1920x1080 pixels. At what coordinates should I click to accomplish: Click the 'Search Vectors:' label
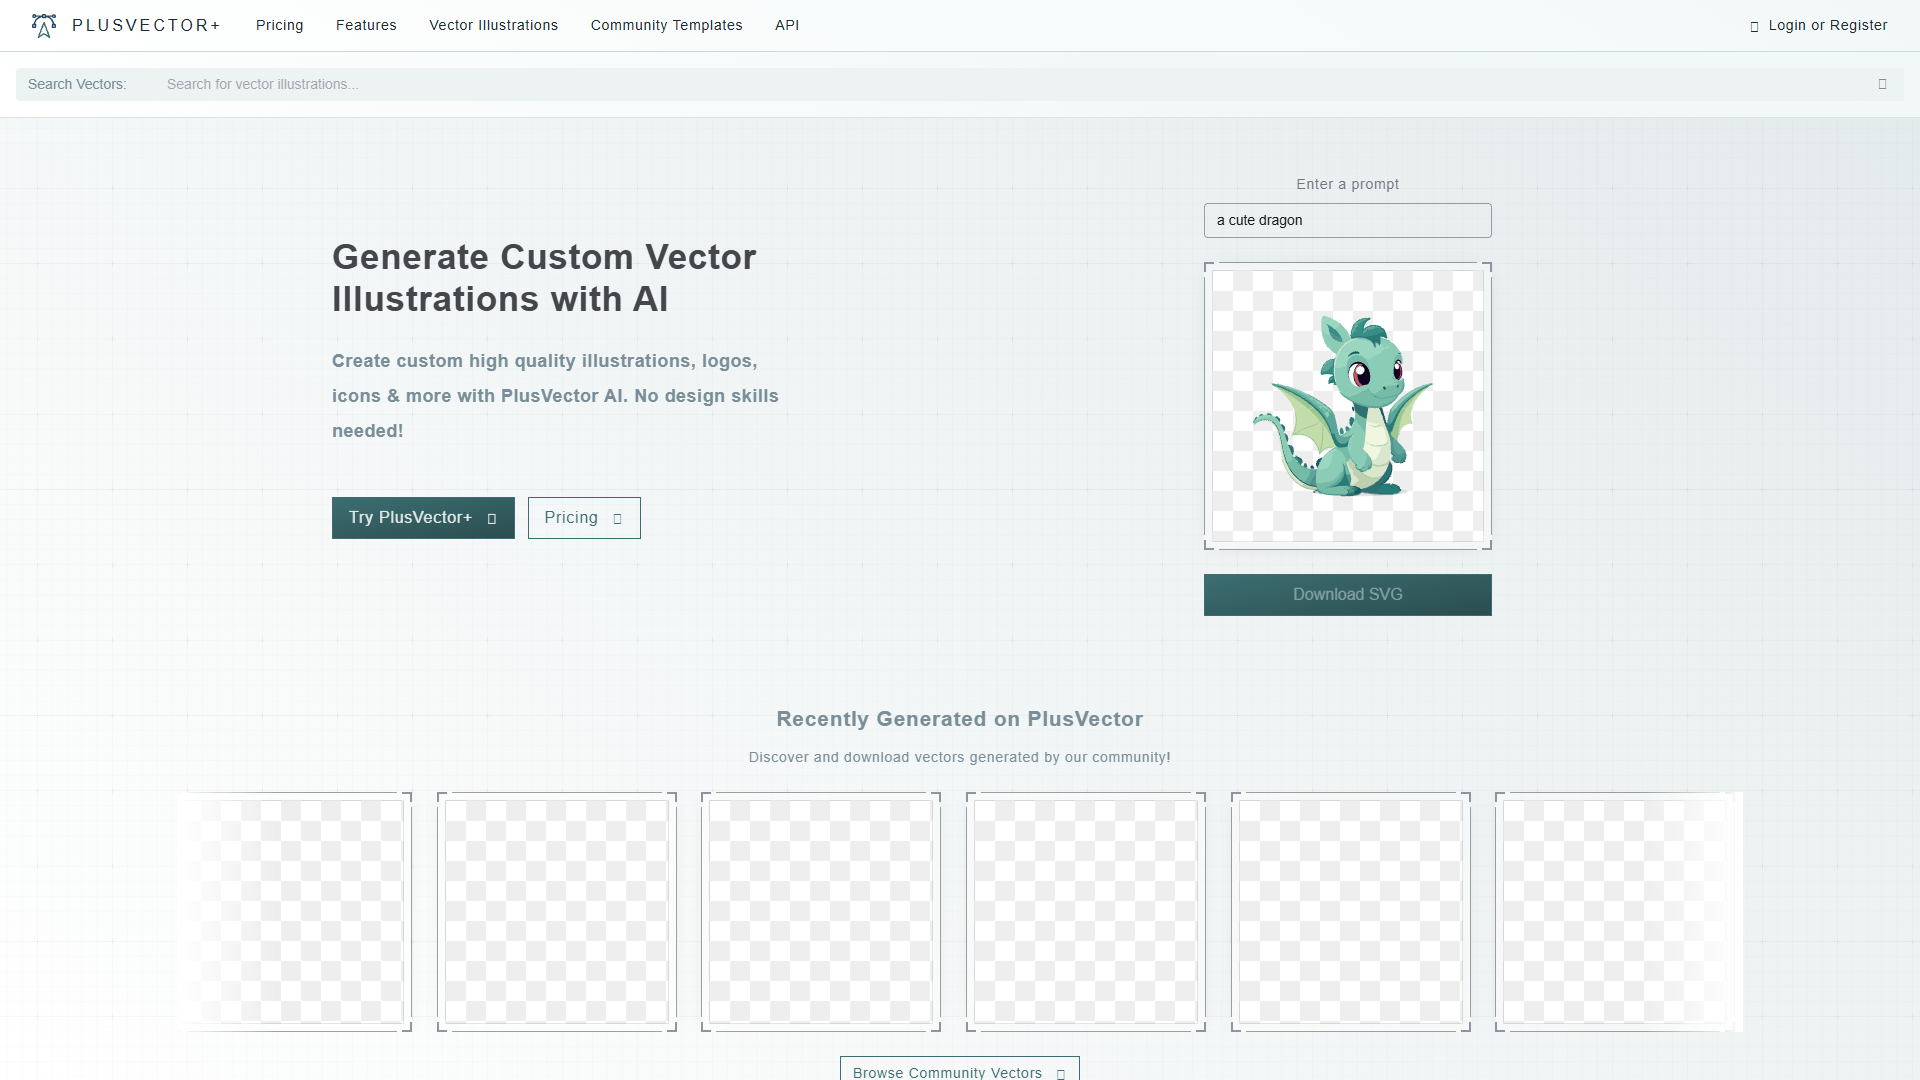(77, 84)
